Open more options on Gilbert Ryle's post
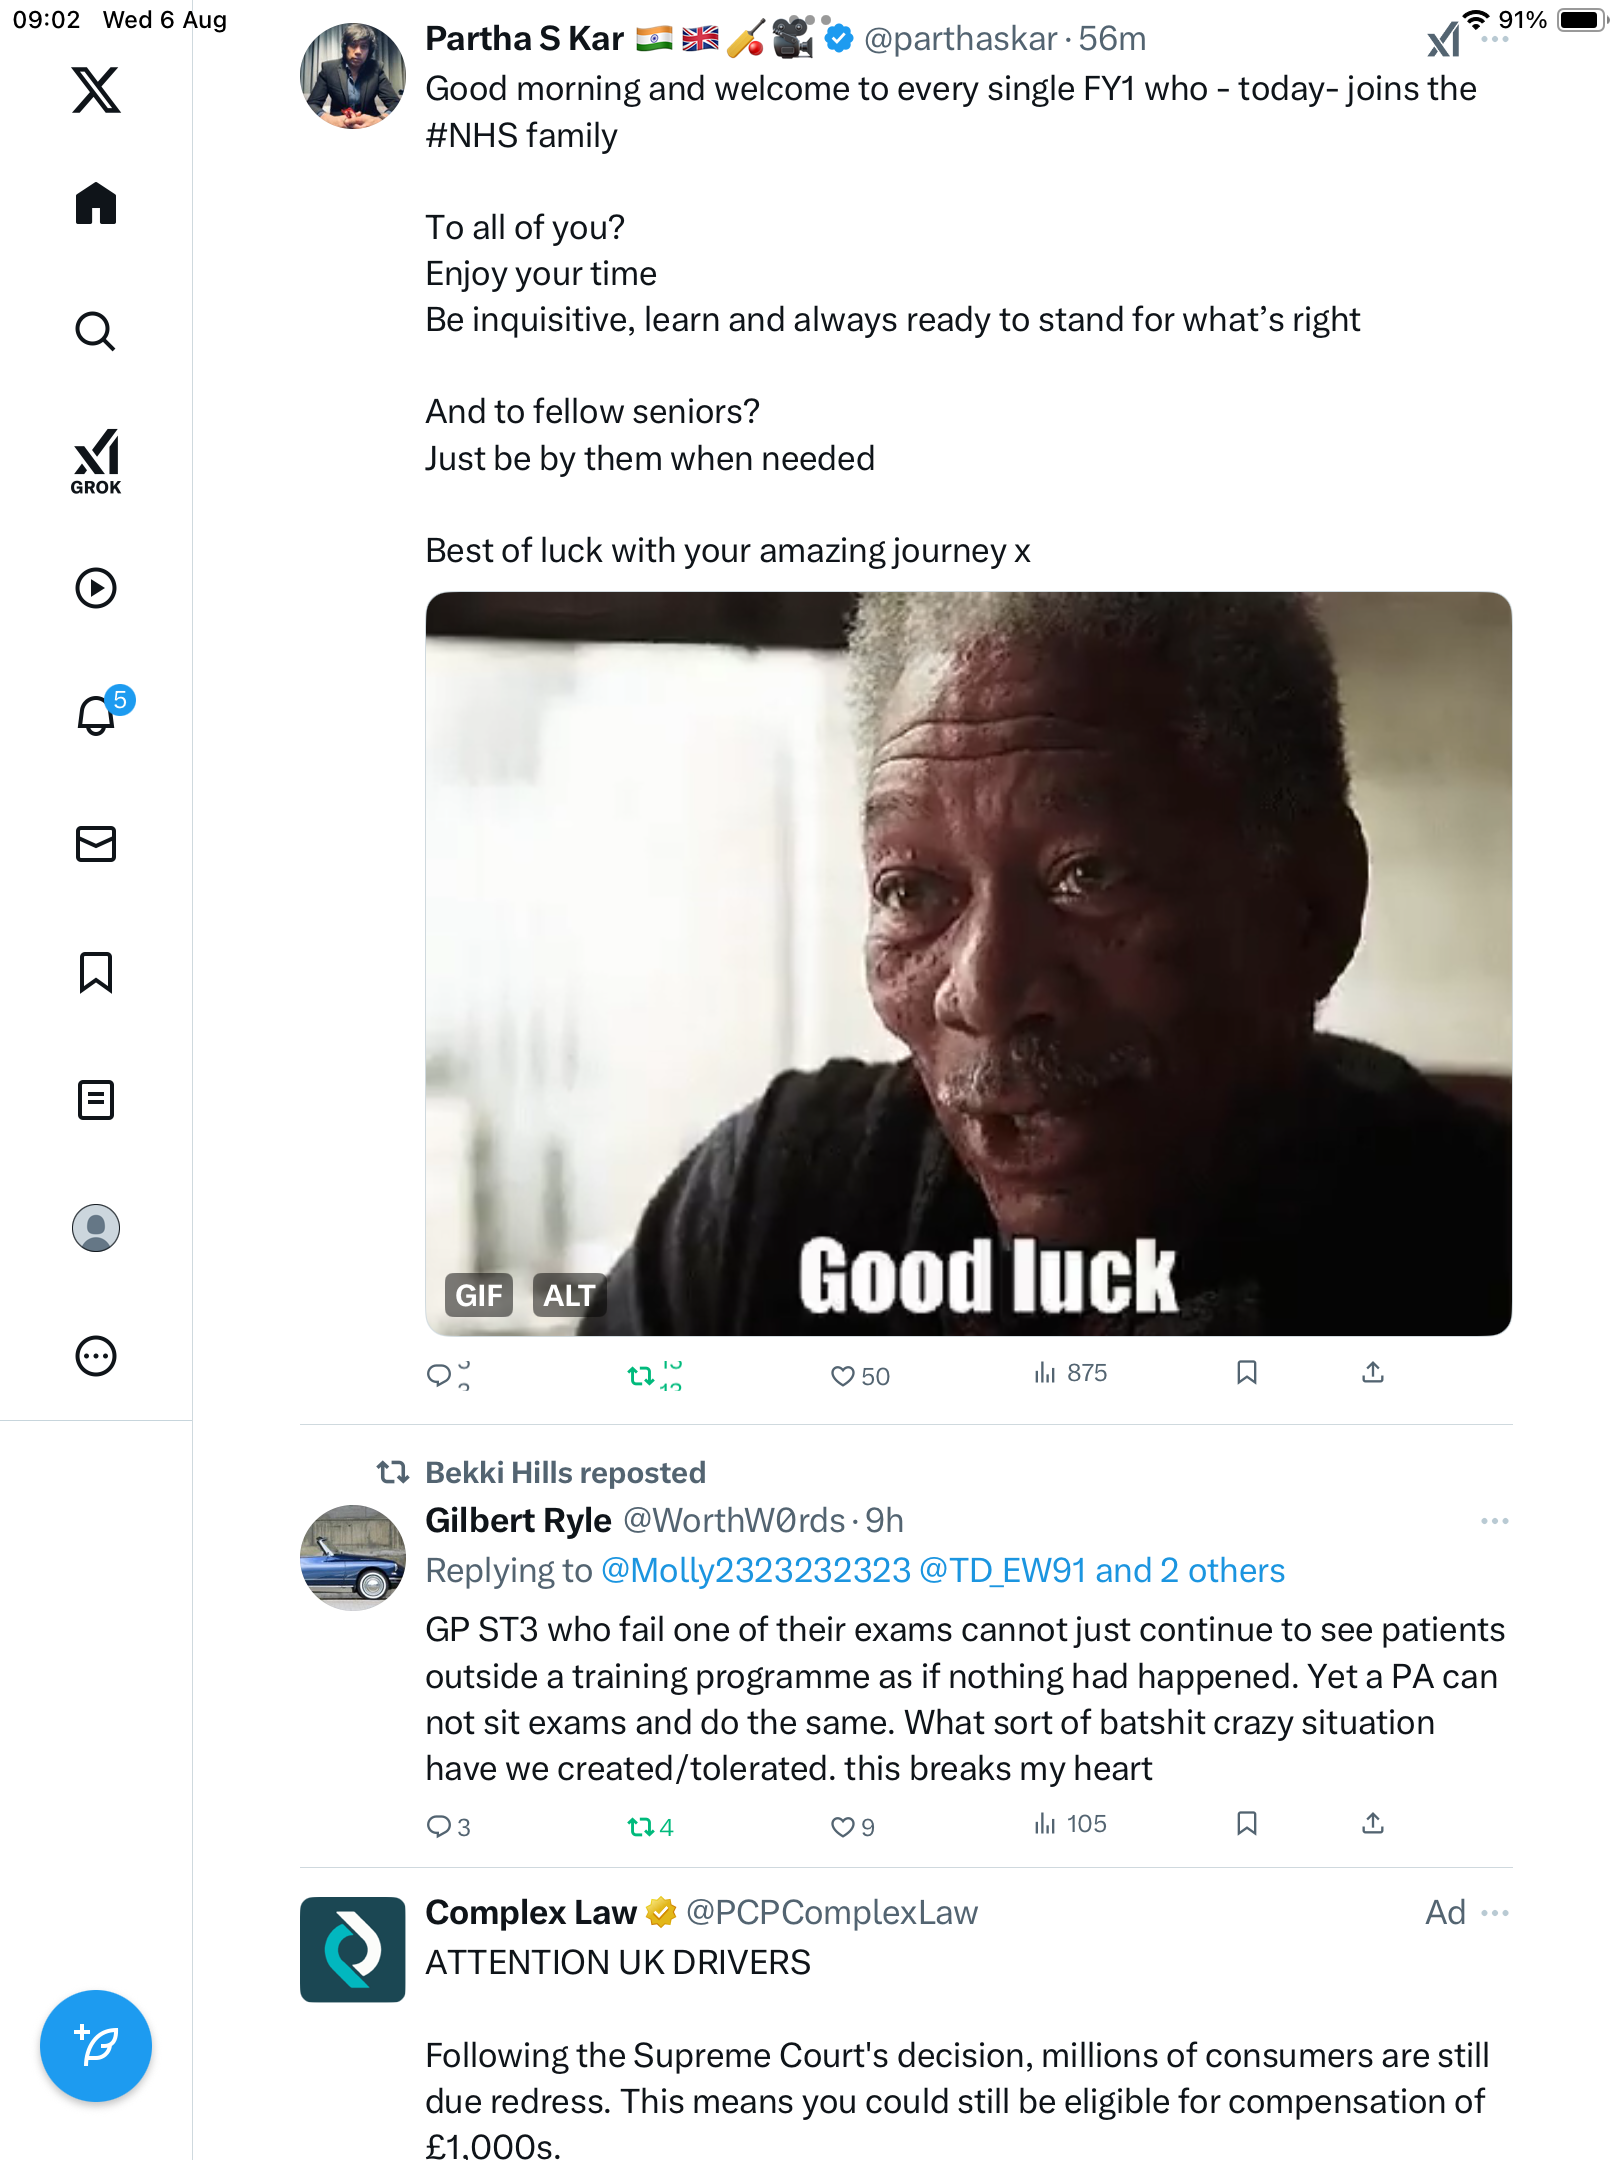Image resolution: width=1620 pixels, height=2160 pixels. pyautogui.click(x=1494, y=1521)
